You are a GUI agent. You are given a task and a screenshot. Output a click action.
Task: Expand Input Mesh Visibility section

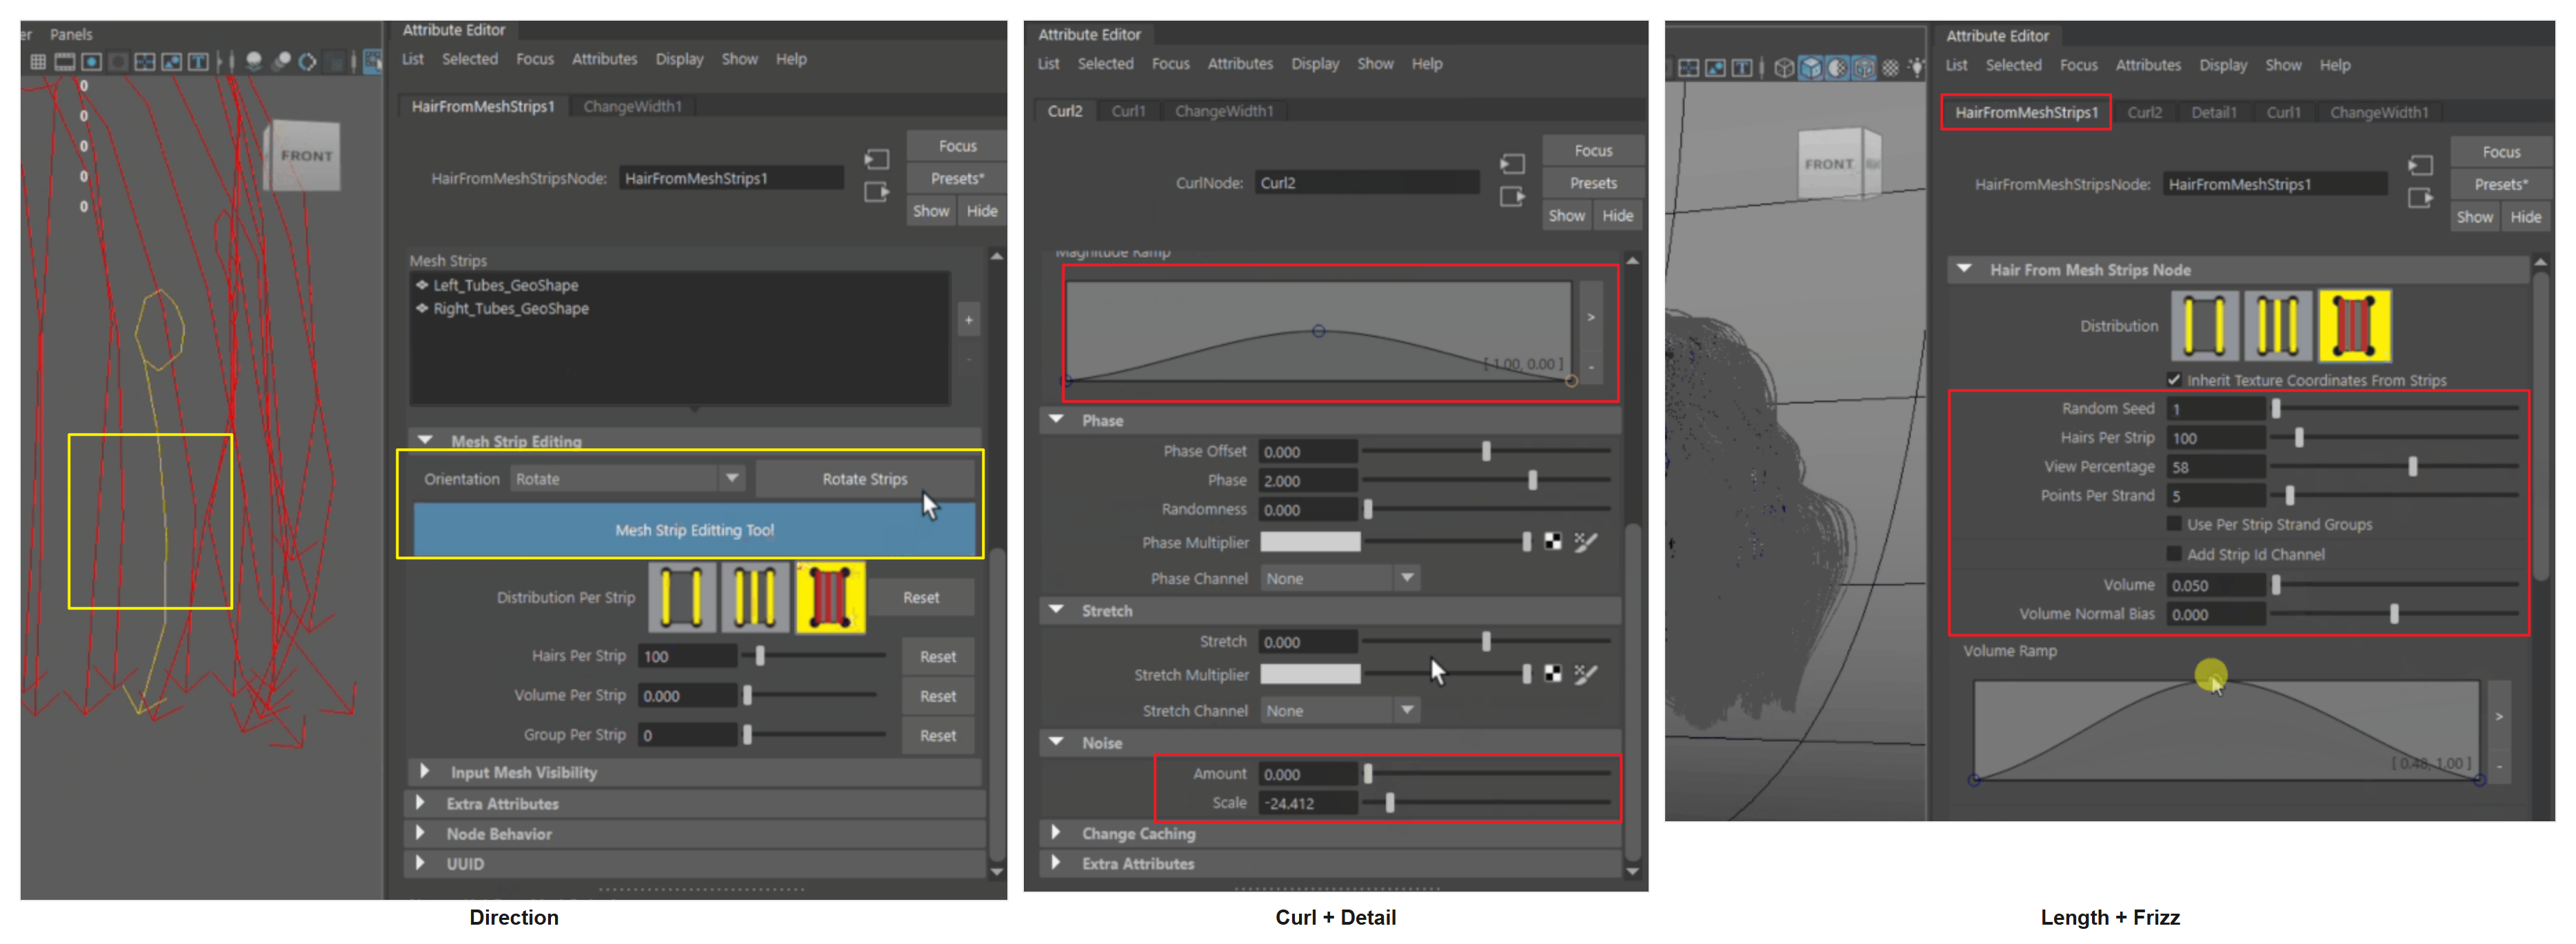[x=424, y=771]
